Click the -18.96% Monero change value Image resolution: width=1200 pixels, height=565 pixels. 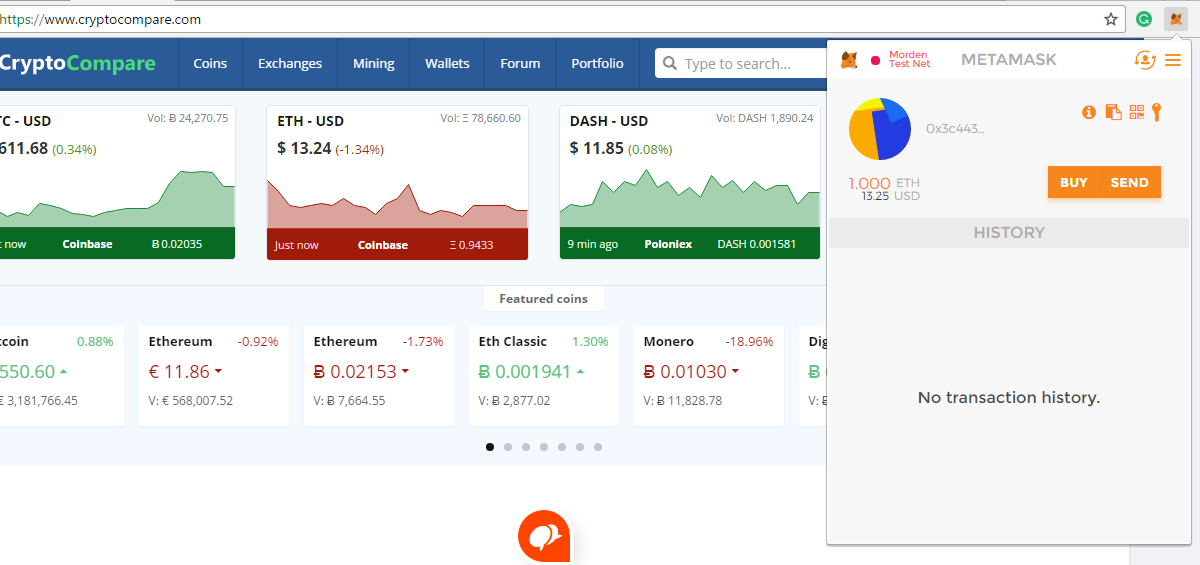(749, 341)
